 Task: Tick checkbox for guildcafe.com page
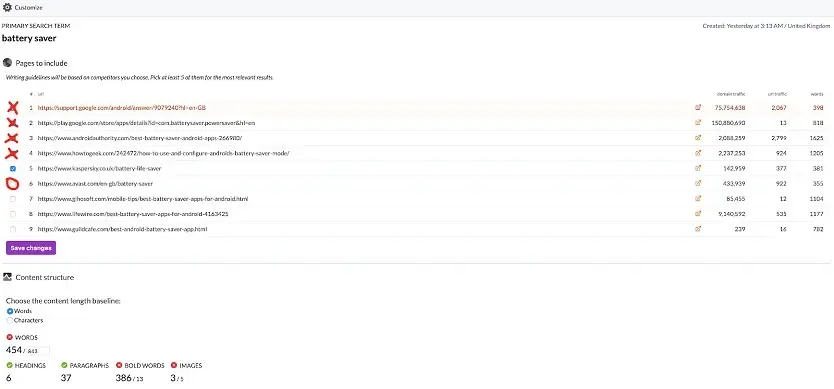tap(13, 229)
